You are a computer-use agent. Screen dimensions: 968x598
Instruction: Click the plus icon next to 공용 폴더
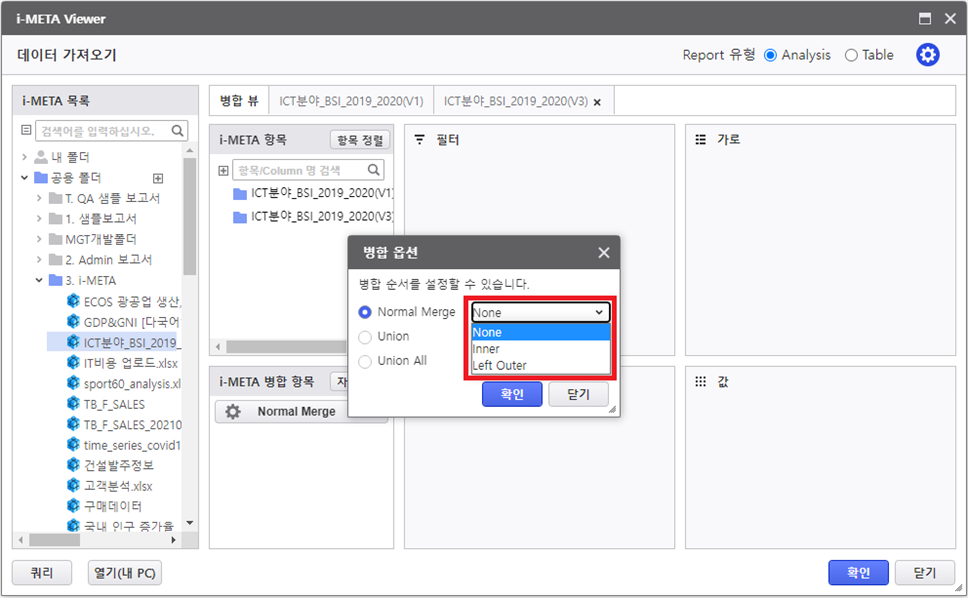click(157, 178)
